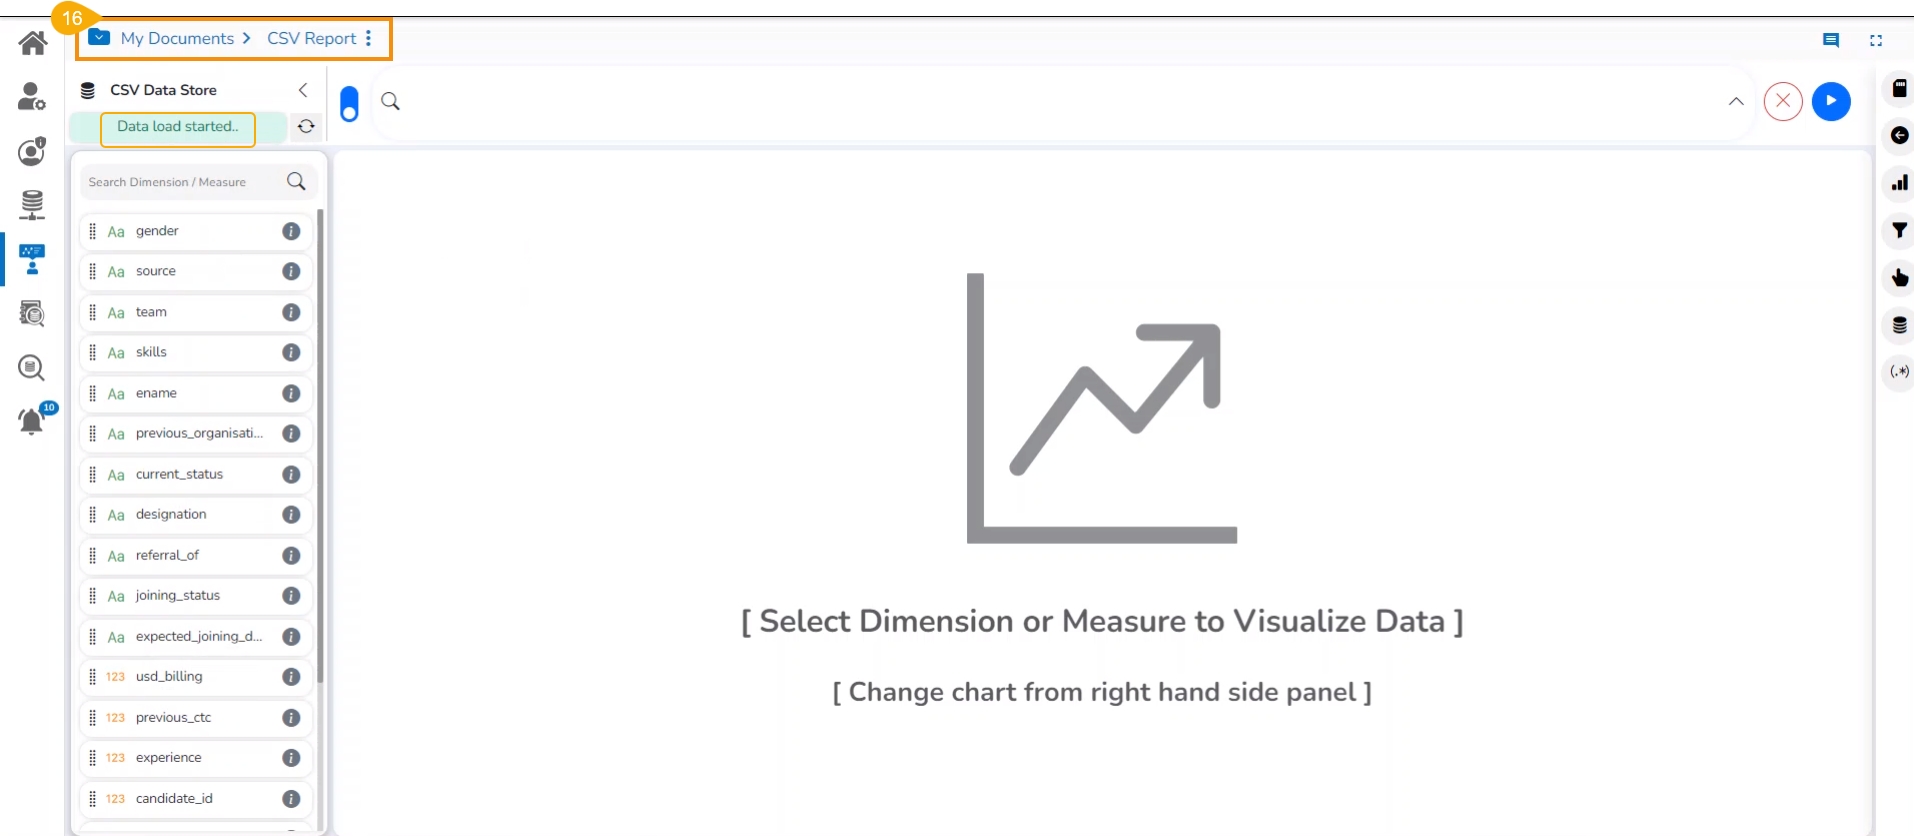Click the back arrow circle icon
Image resolution: width=1914 pixels, height=836 pixels.
tap(1899, 136)
